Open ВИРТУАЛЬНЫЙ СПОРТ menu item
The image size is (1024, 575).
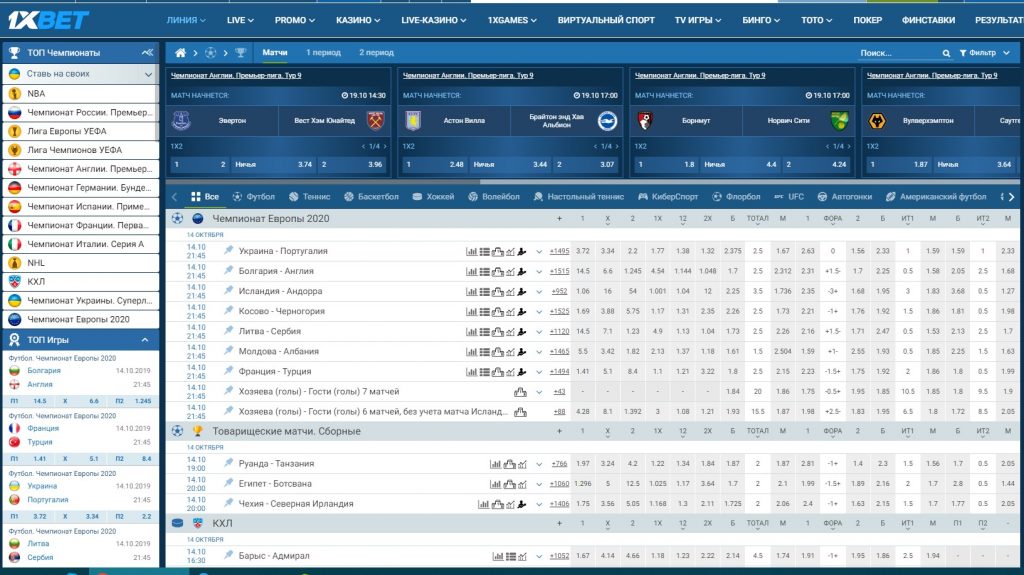point(606,20)
